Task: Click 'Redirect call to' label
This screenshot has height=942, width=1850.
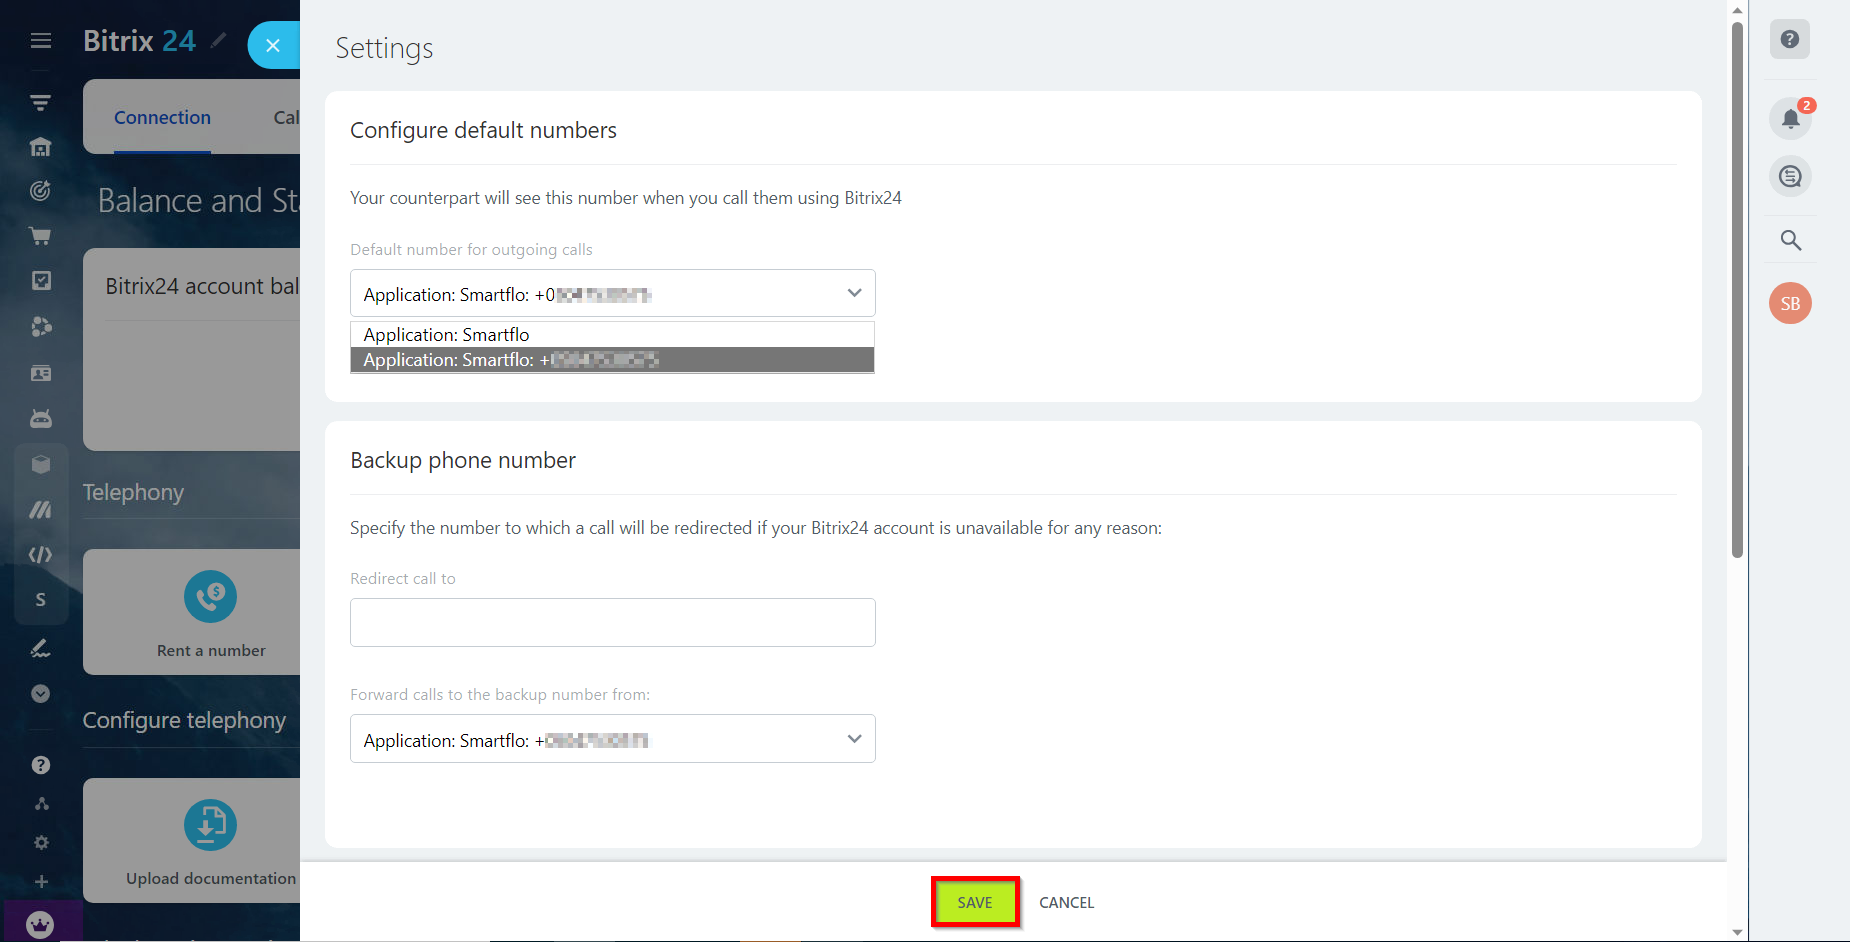Action: pos(403,579)
